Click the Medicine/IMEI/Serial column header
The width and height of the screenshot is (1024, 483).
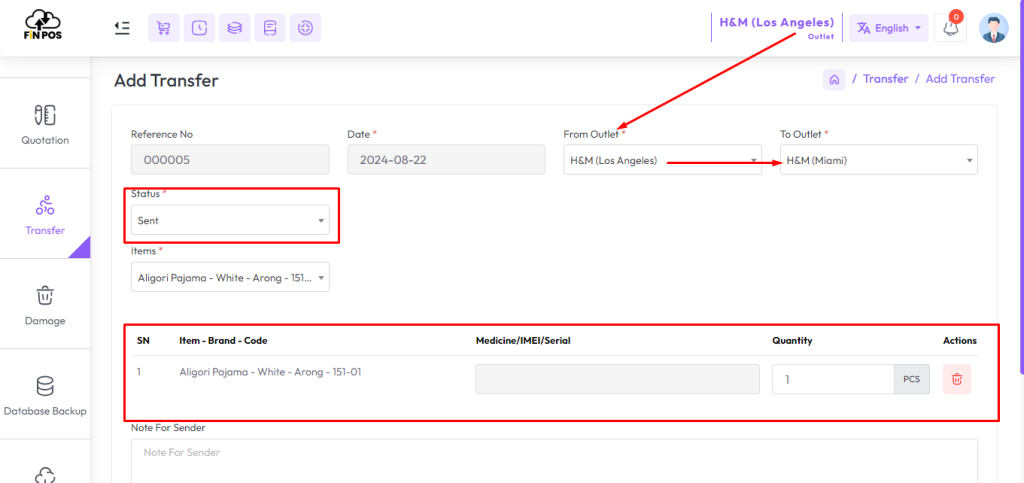[x=524, y=341]
